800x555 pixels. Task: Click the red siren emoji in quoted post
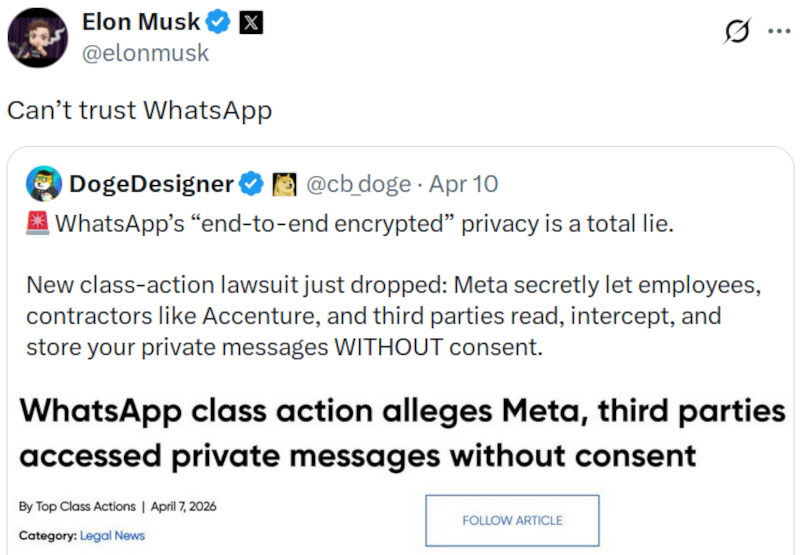(x=39, y=223)
